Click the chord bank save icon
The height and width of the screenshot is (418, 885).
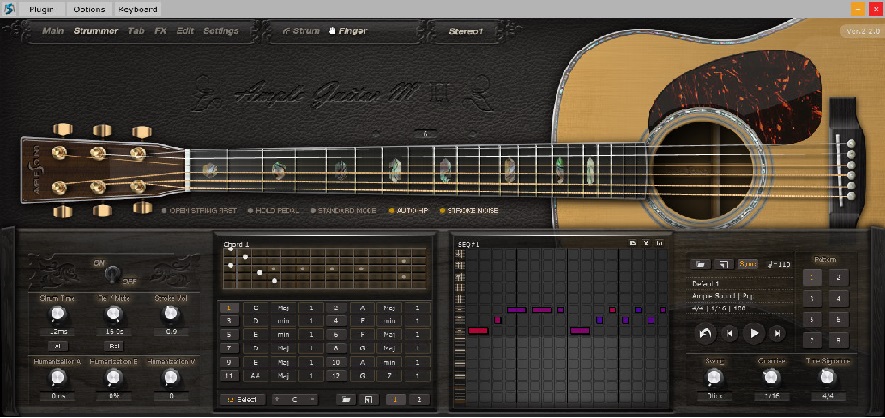[x=369, y=399]
